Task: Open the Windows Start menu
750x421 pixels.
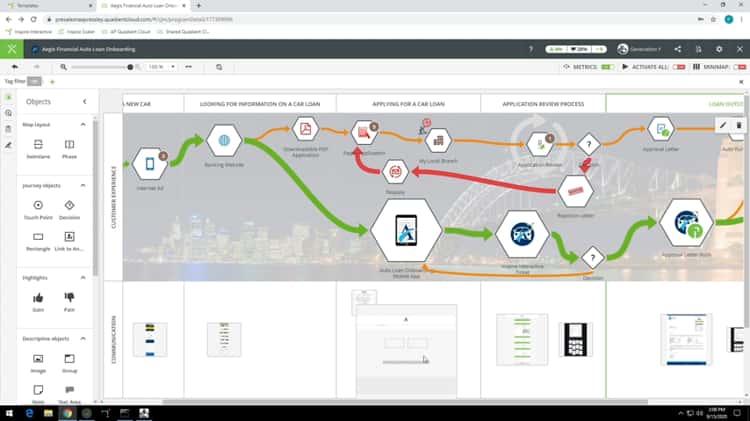Action: coord(9,413)
